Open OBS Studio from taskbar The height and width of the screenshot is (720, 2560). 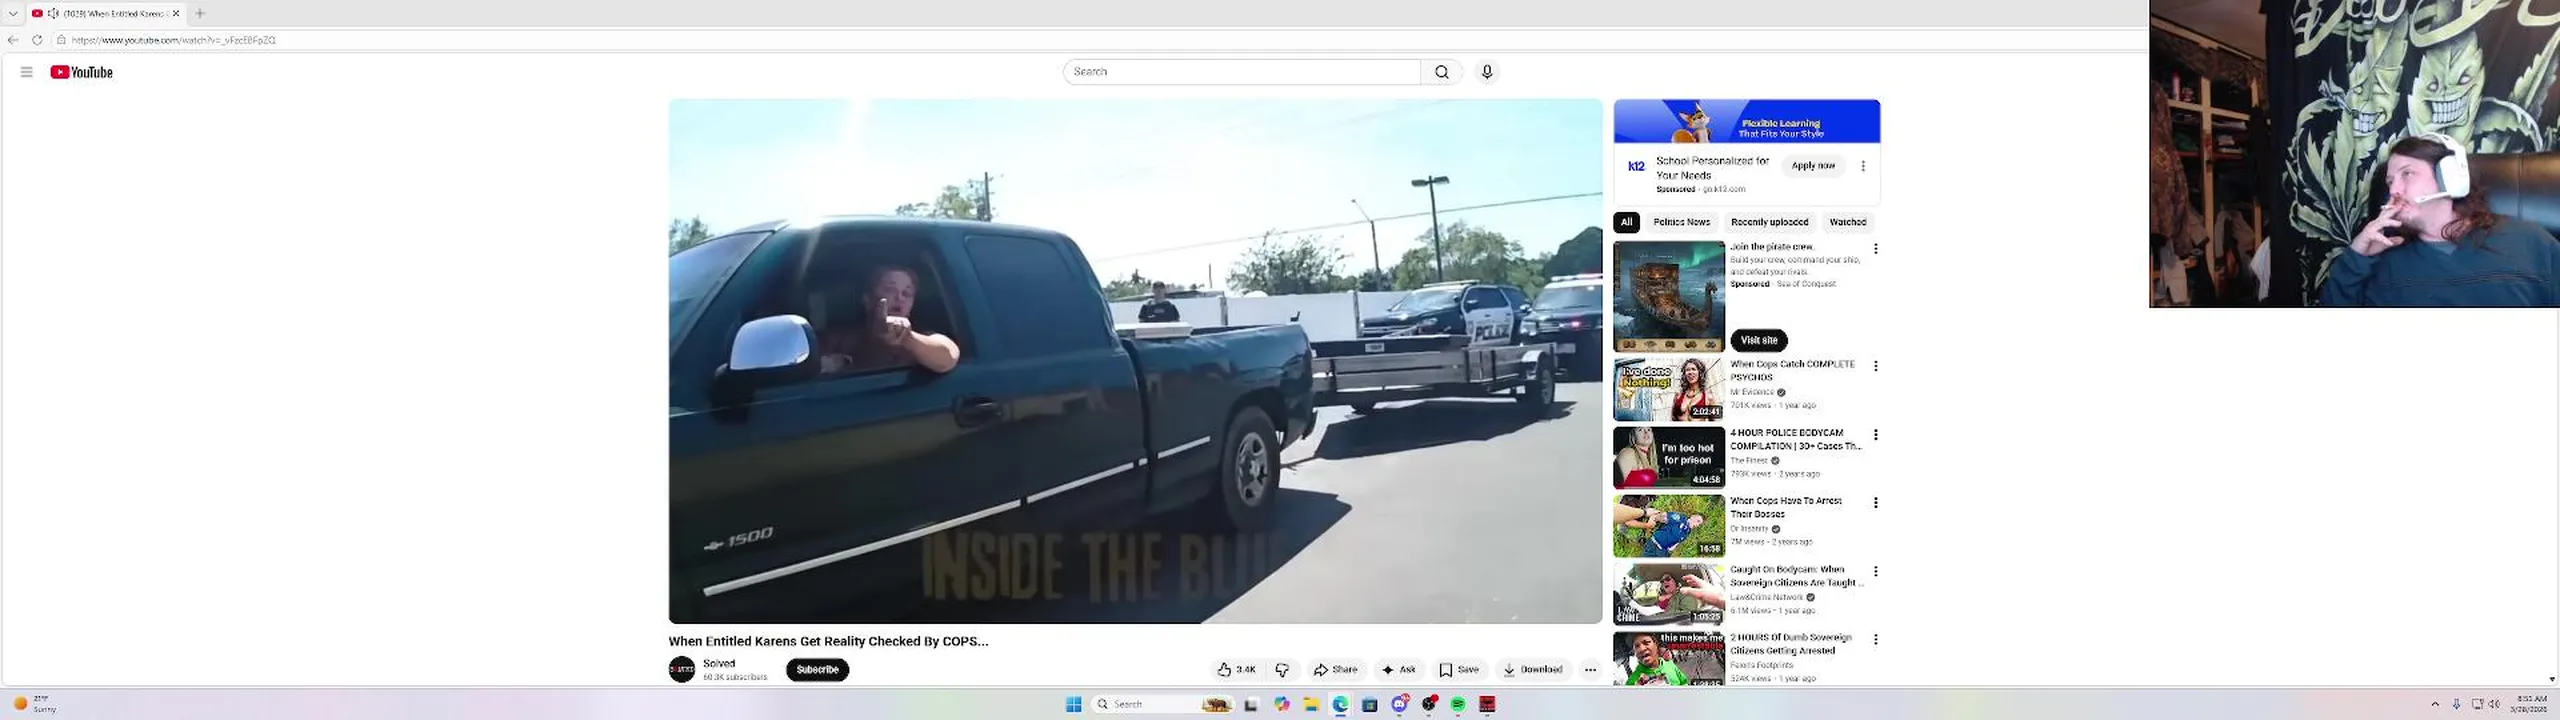[1429, 705]
